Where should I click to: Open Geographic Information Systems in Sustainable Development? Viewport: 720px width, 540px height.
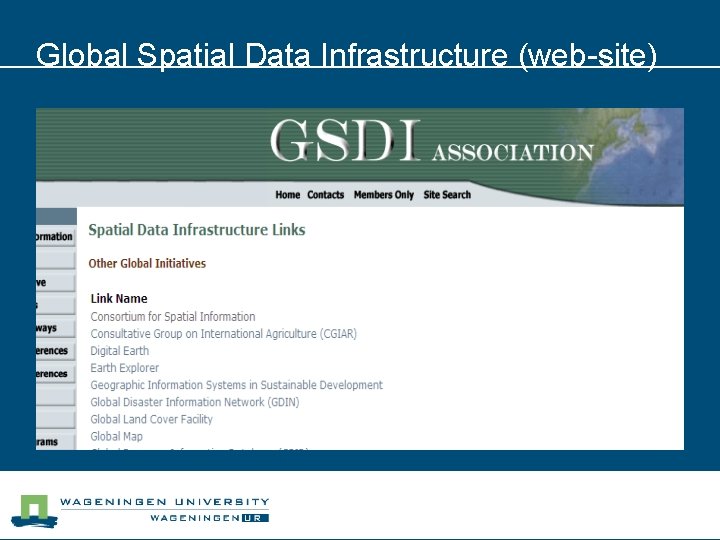tap(236, 385)
